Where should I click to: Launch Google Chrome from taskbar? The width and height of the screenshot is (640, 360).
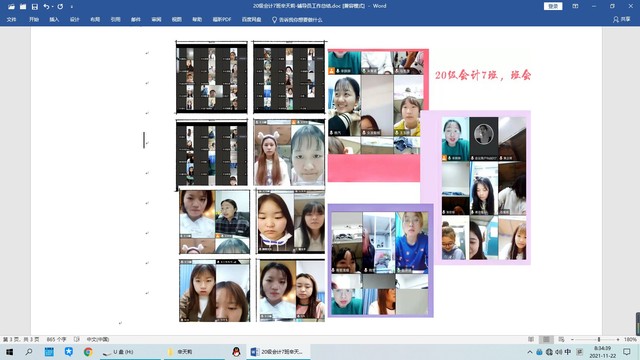(88, 352)
